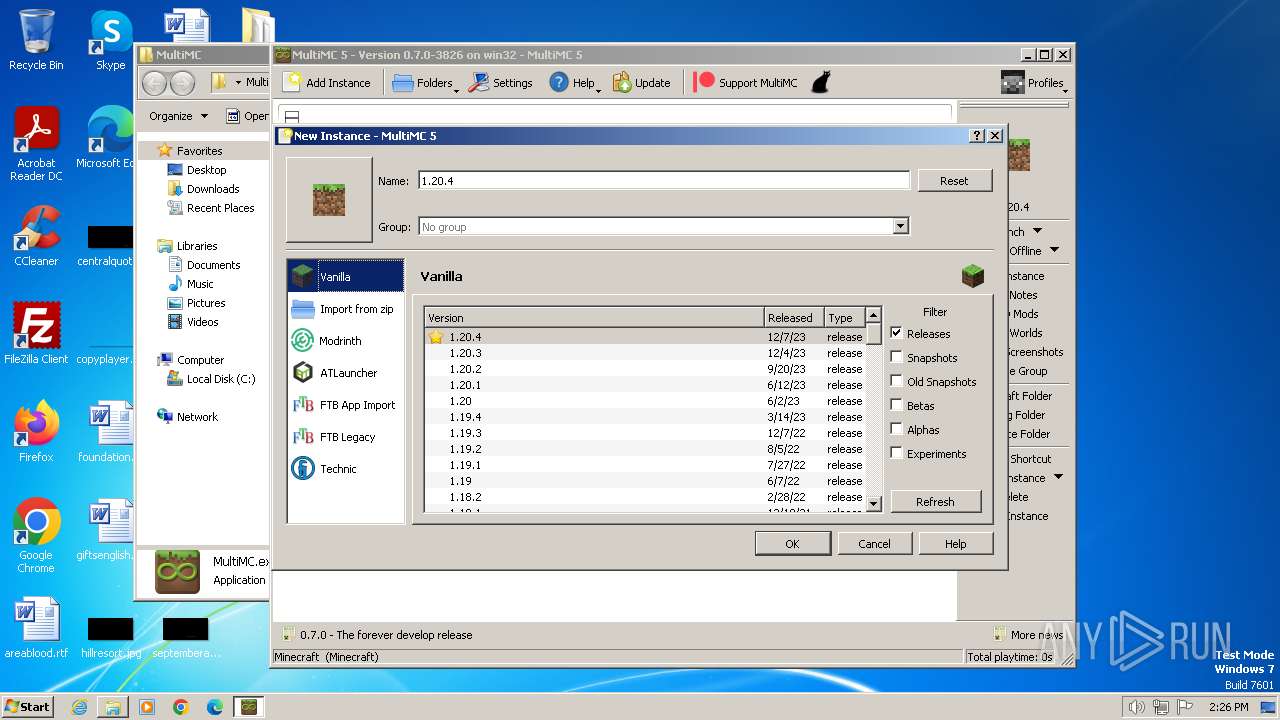Open Recycle Bin on desktop
The height and width of the screenshot is (720, 1280).
coord(36,40)
